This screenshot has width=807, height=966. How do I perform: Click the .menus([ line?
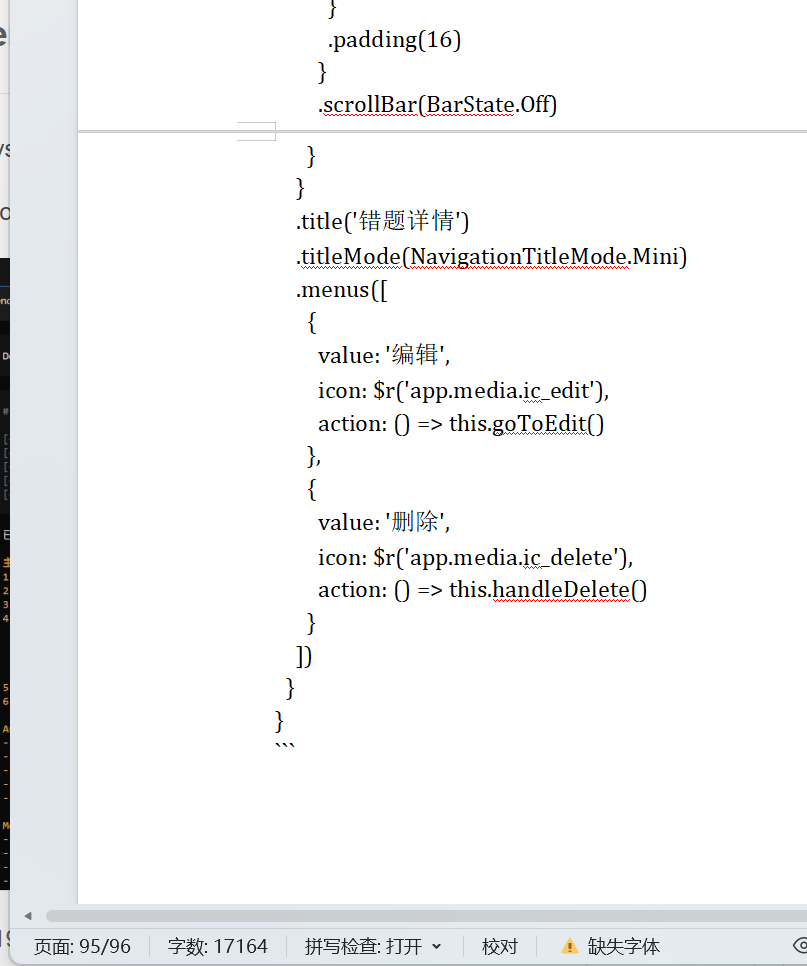click(342, 290)
